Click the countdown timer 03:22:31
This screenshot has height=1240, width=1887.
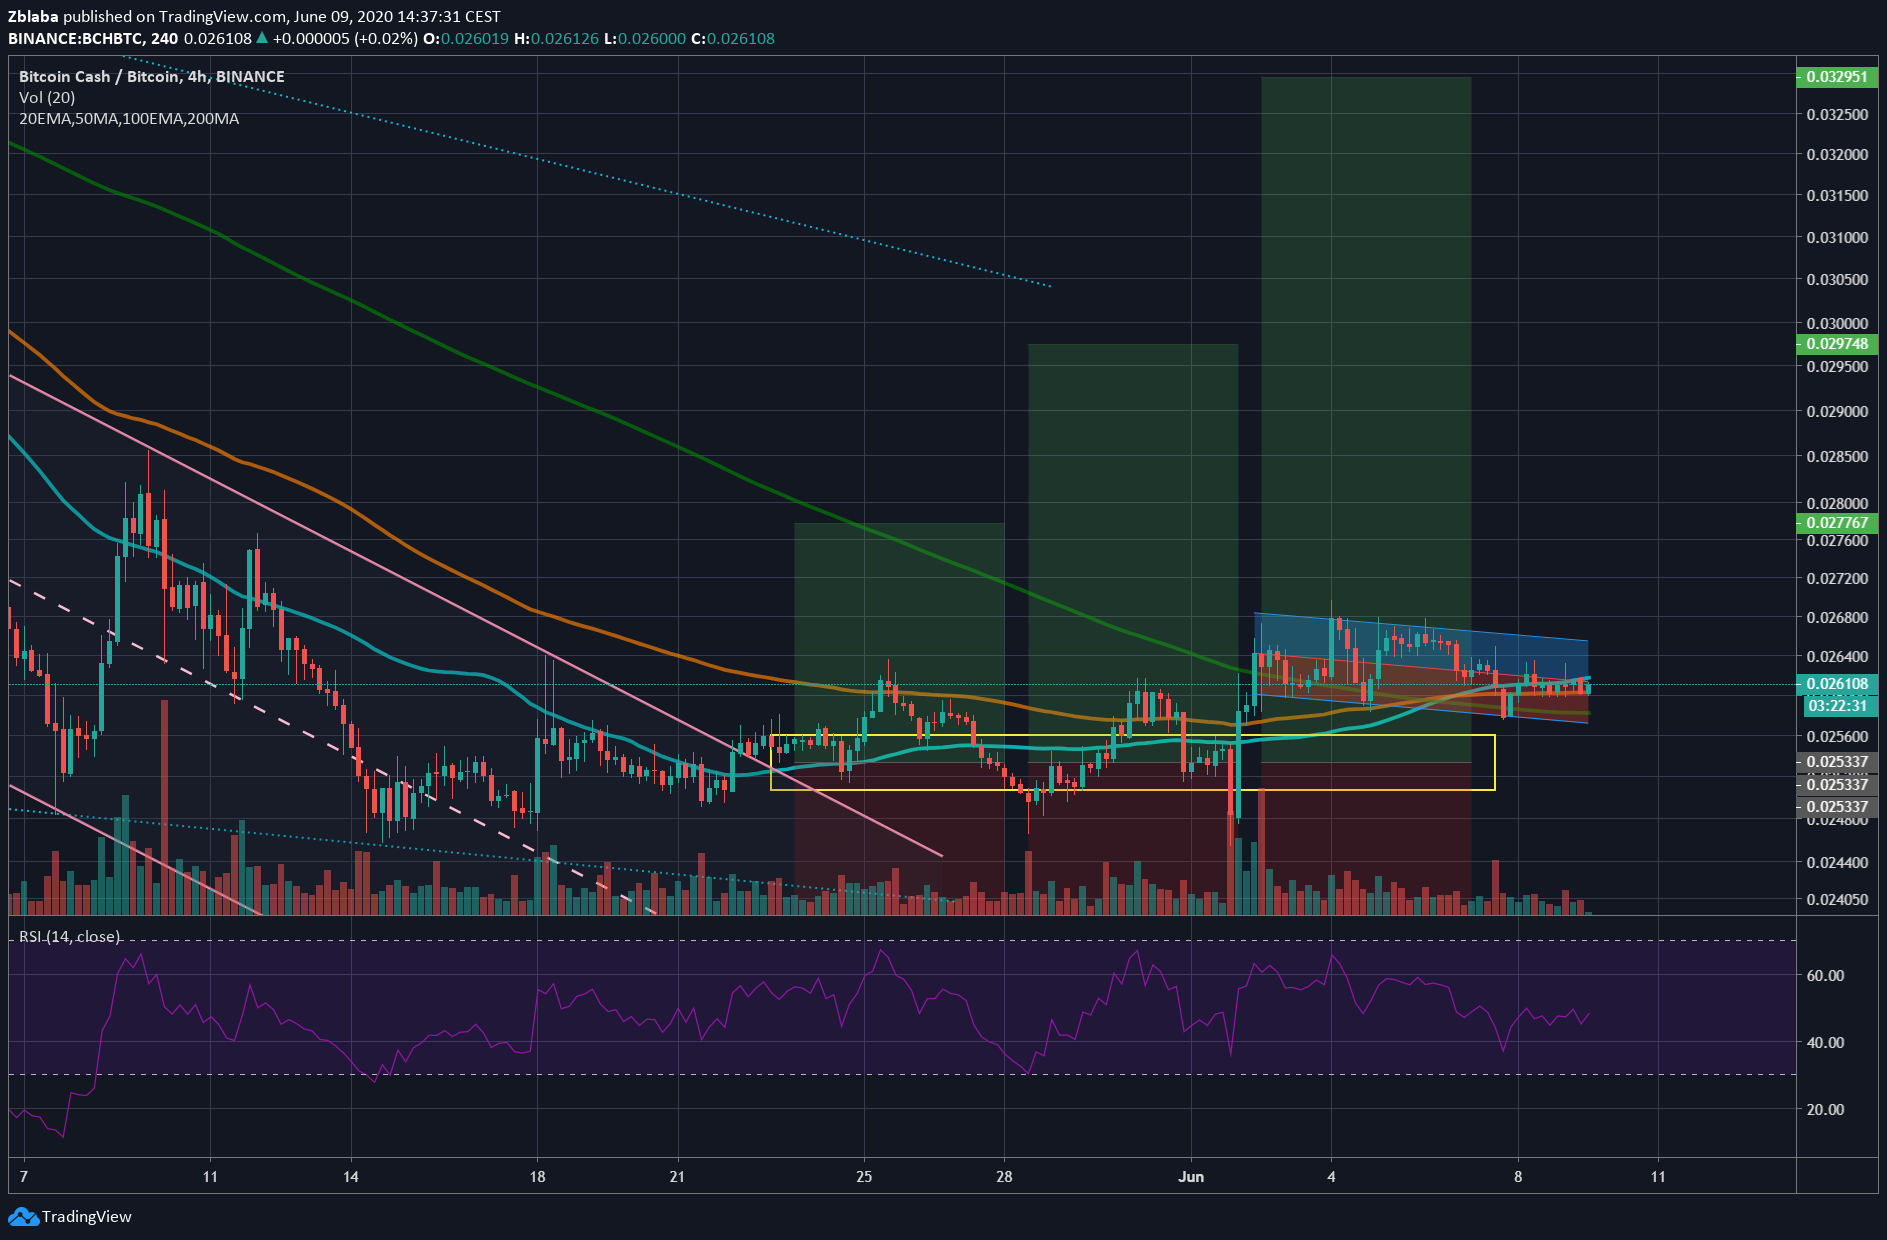click(x=1838, y=706)
